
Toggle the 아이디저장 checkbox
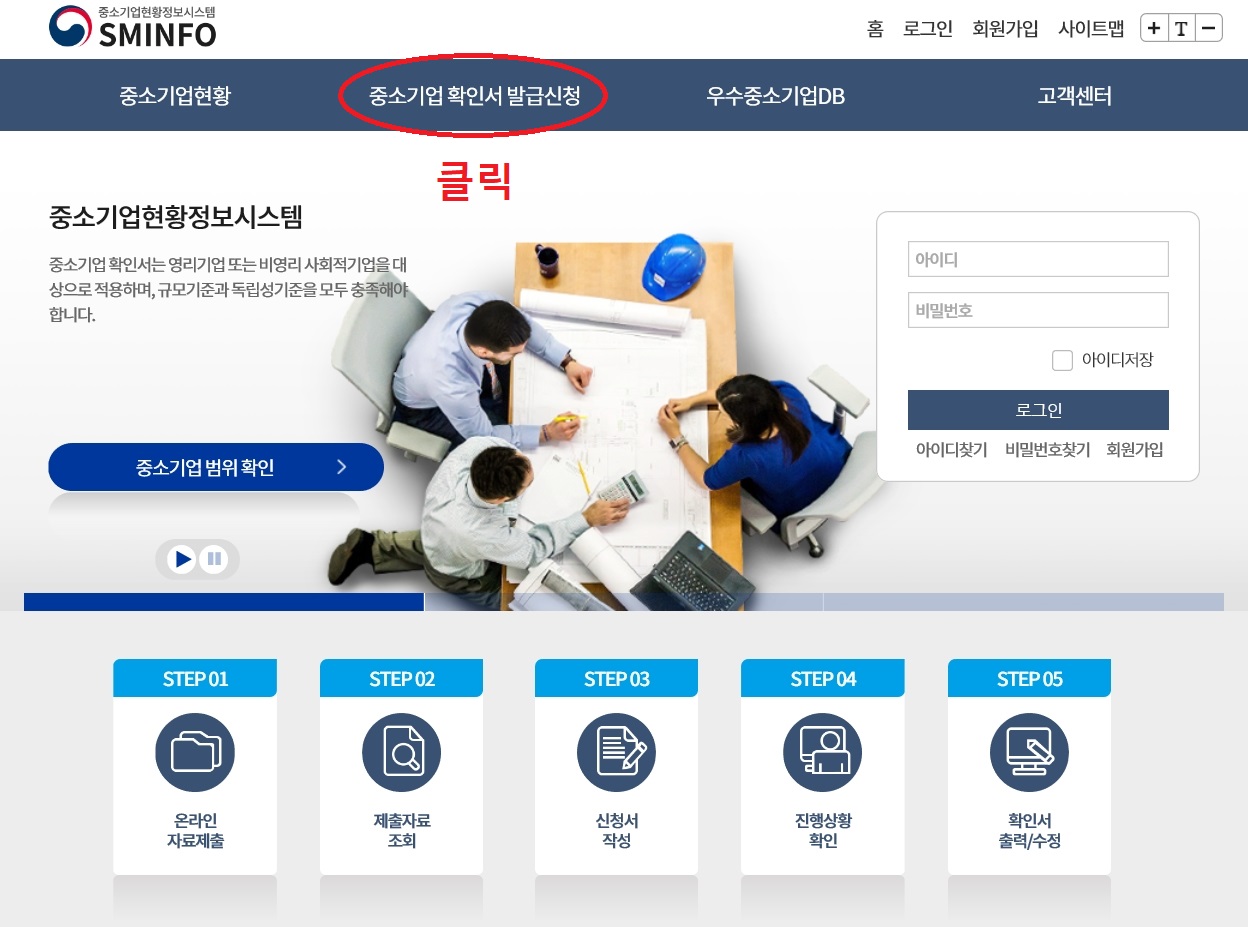coord(1062,360)
